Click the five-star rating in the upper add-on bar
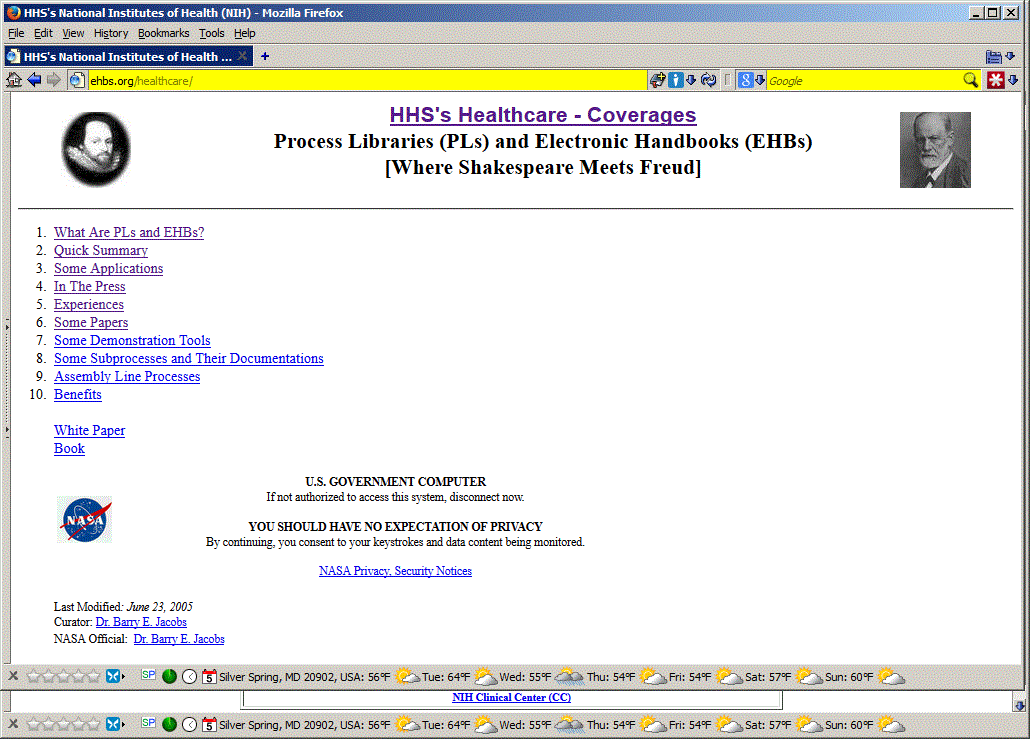The image size is (1030, 739). point(63,676)
